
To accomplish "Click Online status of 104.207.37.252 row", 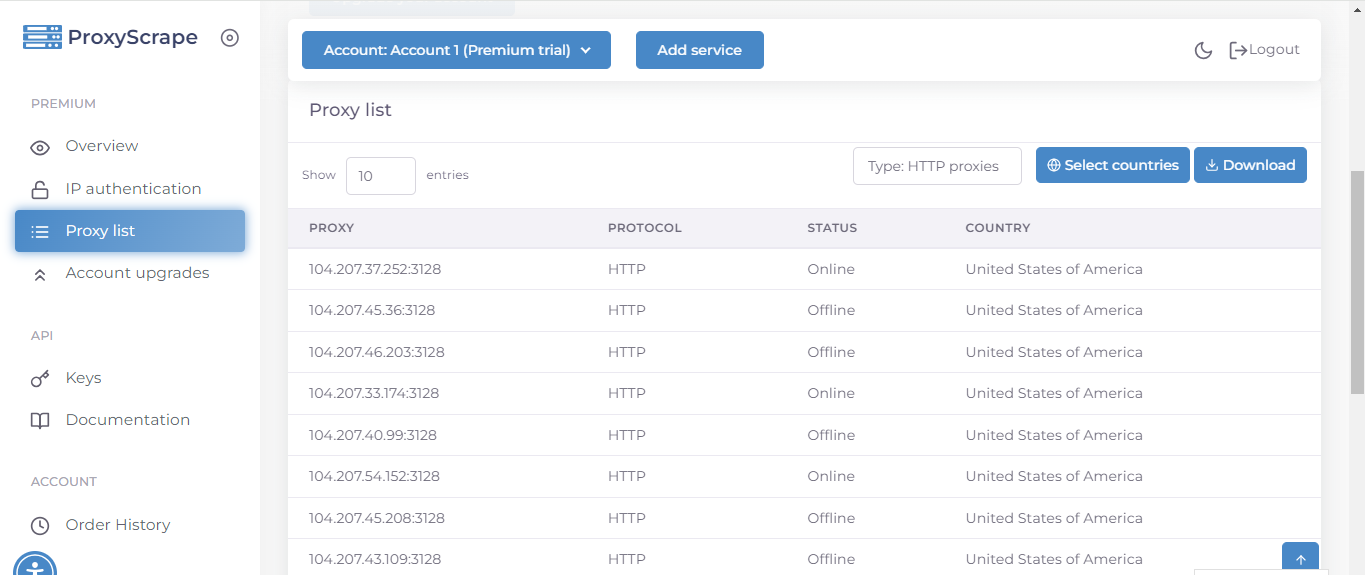I will tap(831, 269).
